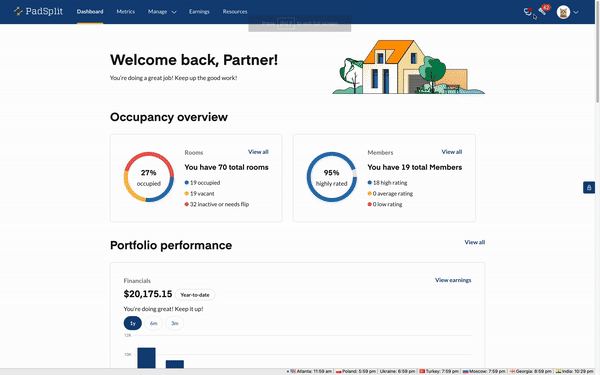The width and height of the screenshot is (600, 375).
Task: Go to the Metrics tab
Action: click(x=126, y=12)
